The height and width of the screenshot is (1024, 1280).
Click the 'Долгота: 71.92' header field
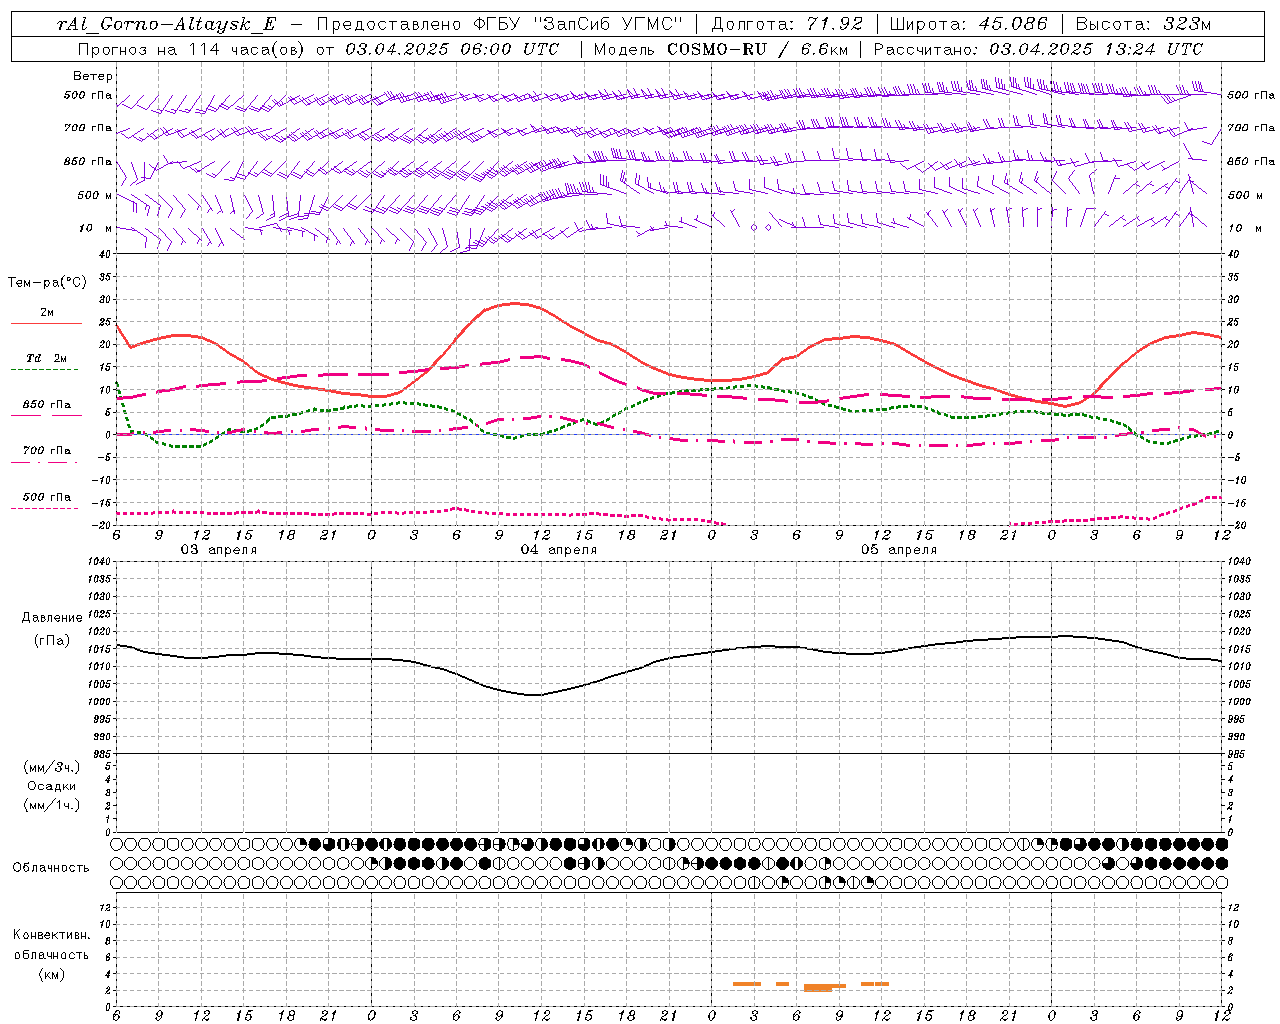pyautogui.click(x=787, y=24)
